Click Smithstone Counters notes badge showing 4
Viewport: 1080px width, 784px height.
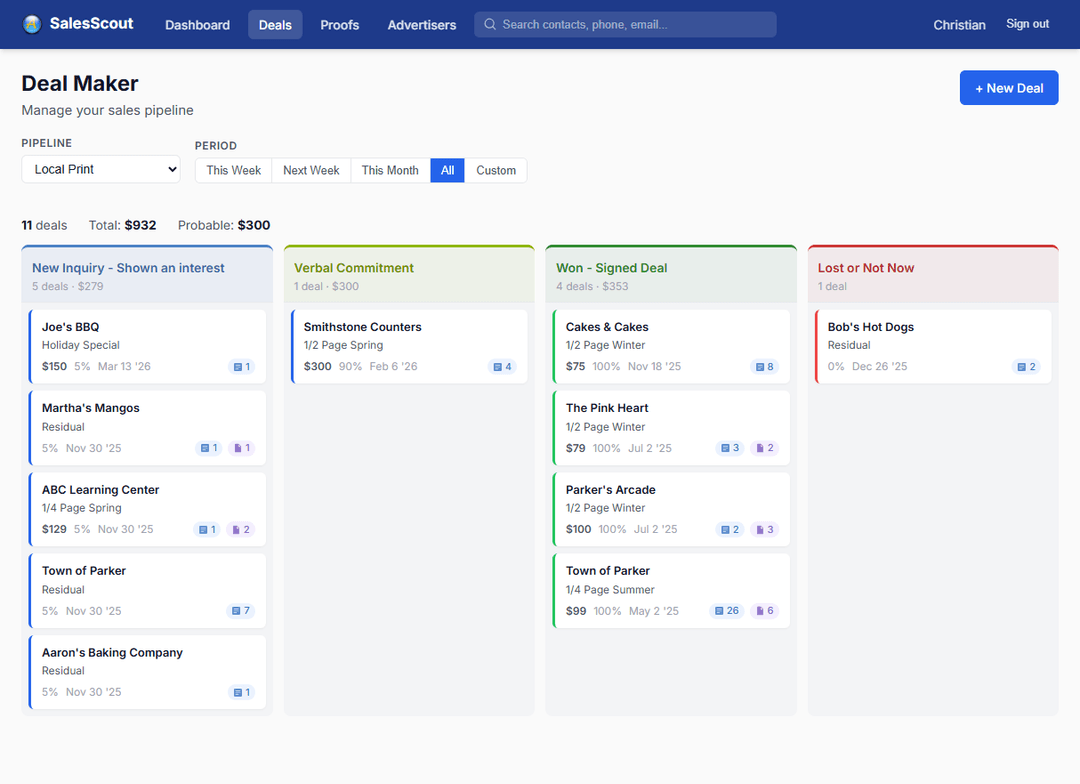pos(502,367)
